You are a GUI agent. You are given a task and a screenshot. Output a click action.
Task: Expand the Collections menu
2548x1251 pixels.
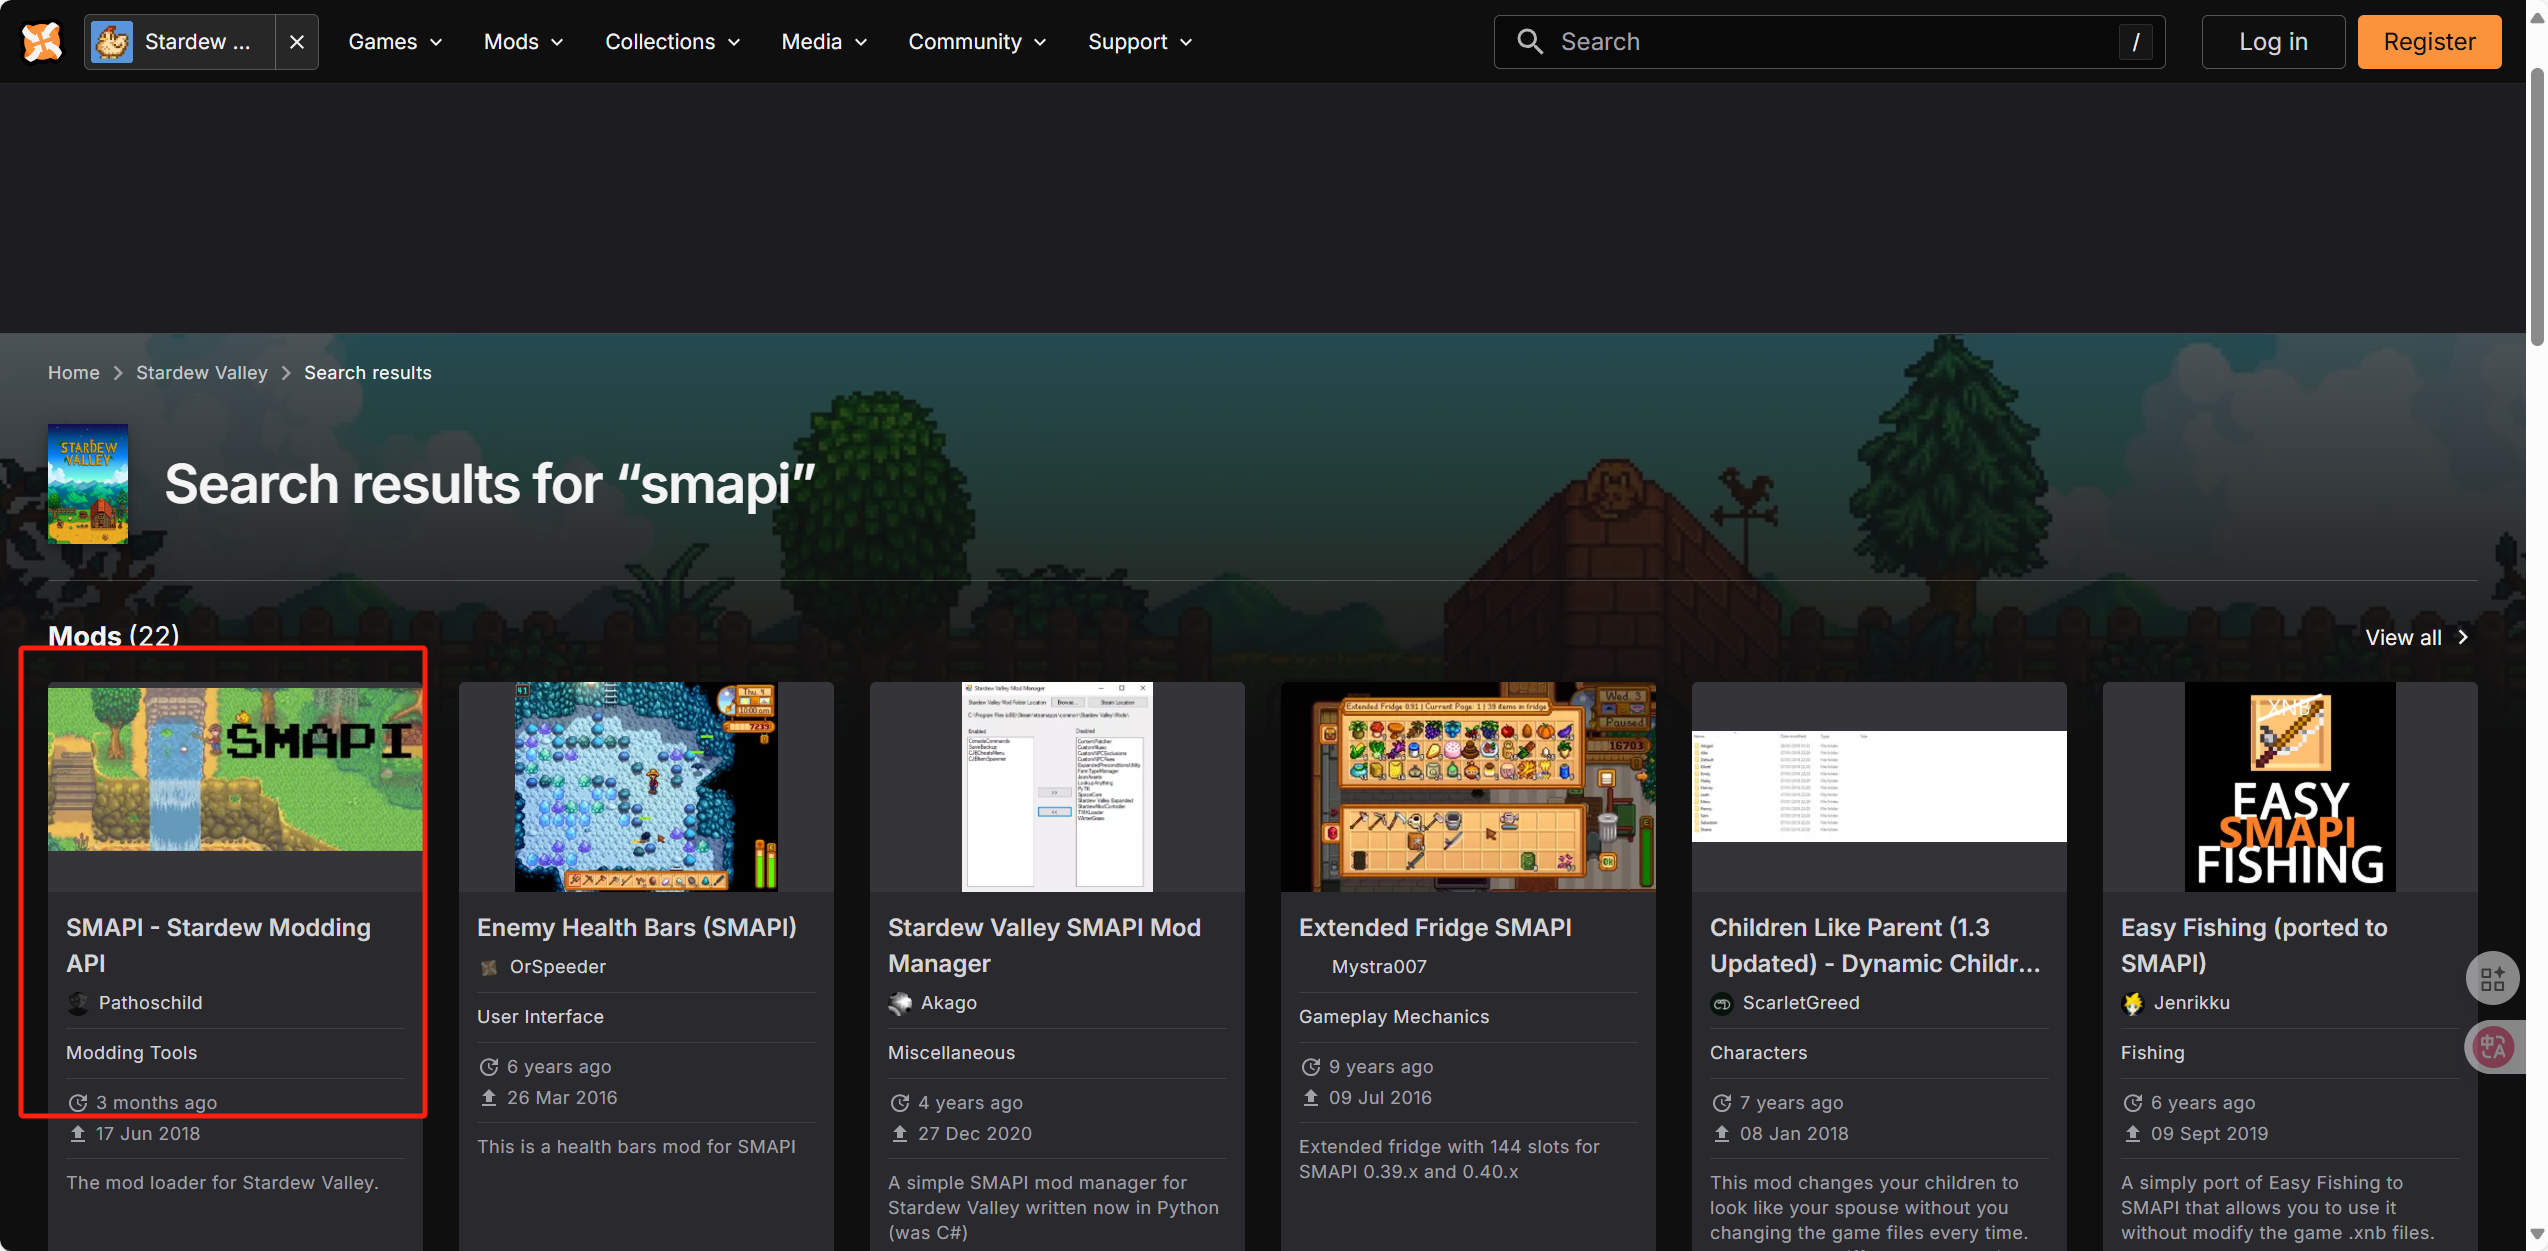672,42
